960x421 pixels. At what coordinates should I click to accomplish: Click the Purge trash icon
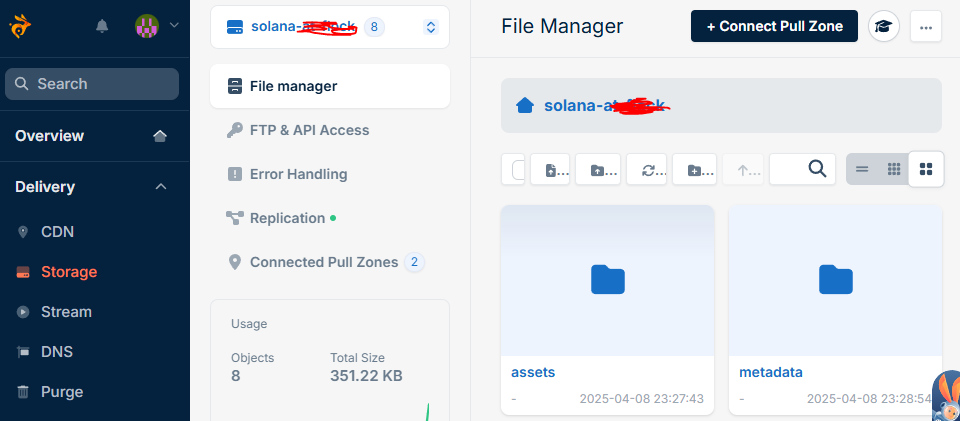click(23, 392)
